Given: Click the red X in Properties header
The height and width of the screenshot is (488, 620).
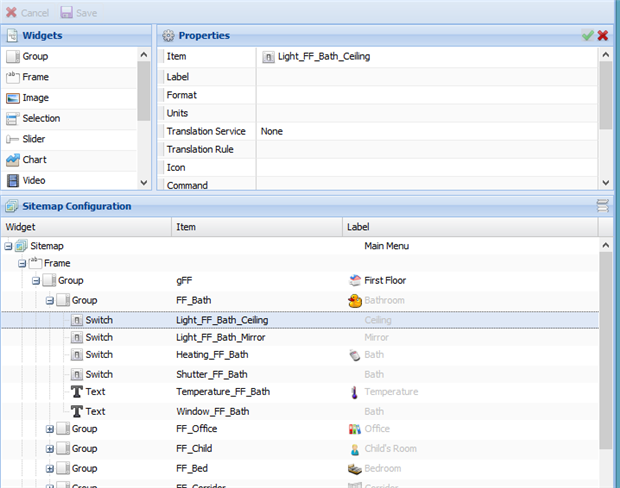Looking at the screenshot, I should (603, 35).
